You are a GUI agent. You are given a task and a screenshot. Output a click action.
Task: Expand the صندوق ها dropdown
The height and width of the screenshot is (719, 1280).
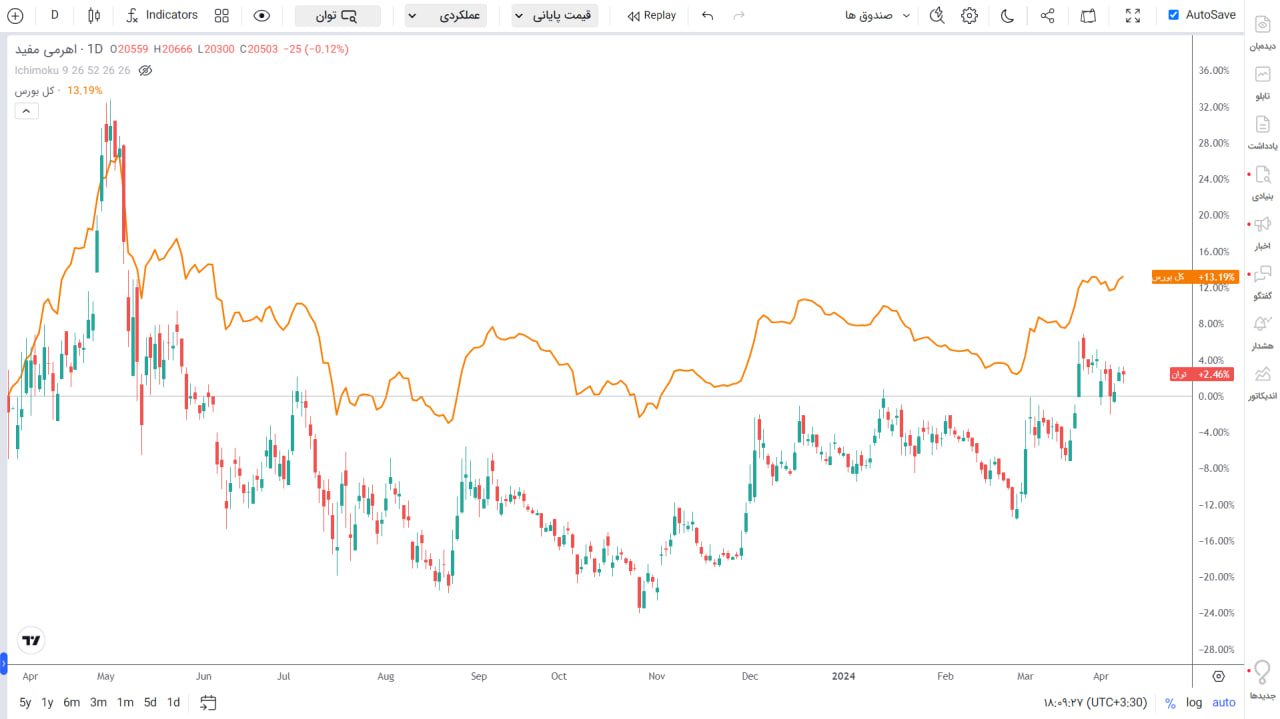coord(878,15)
